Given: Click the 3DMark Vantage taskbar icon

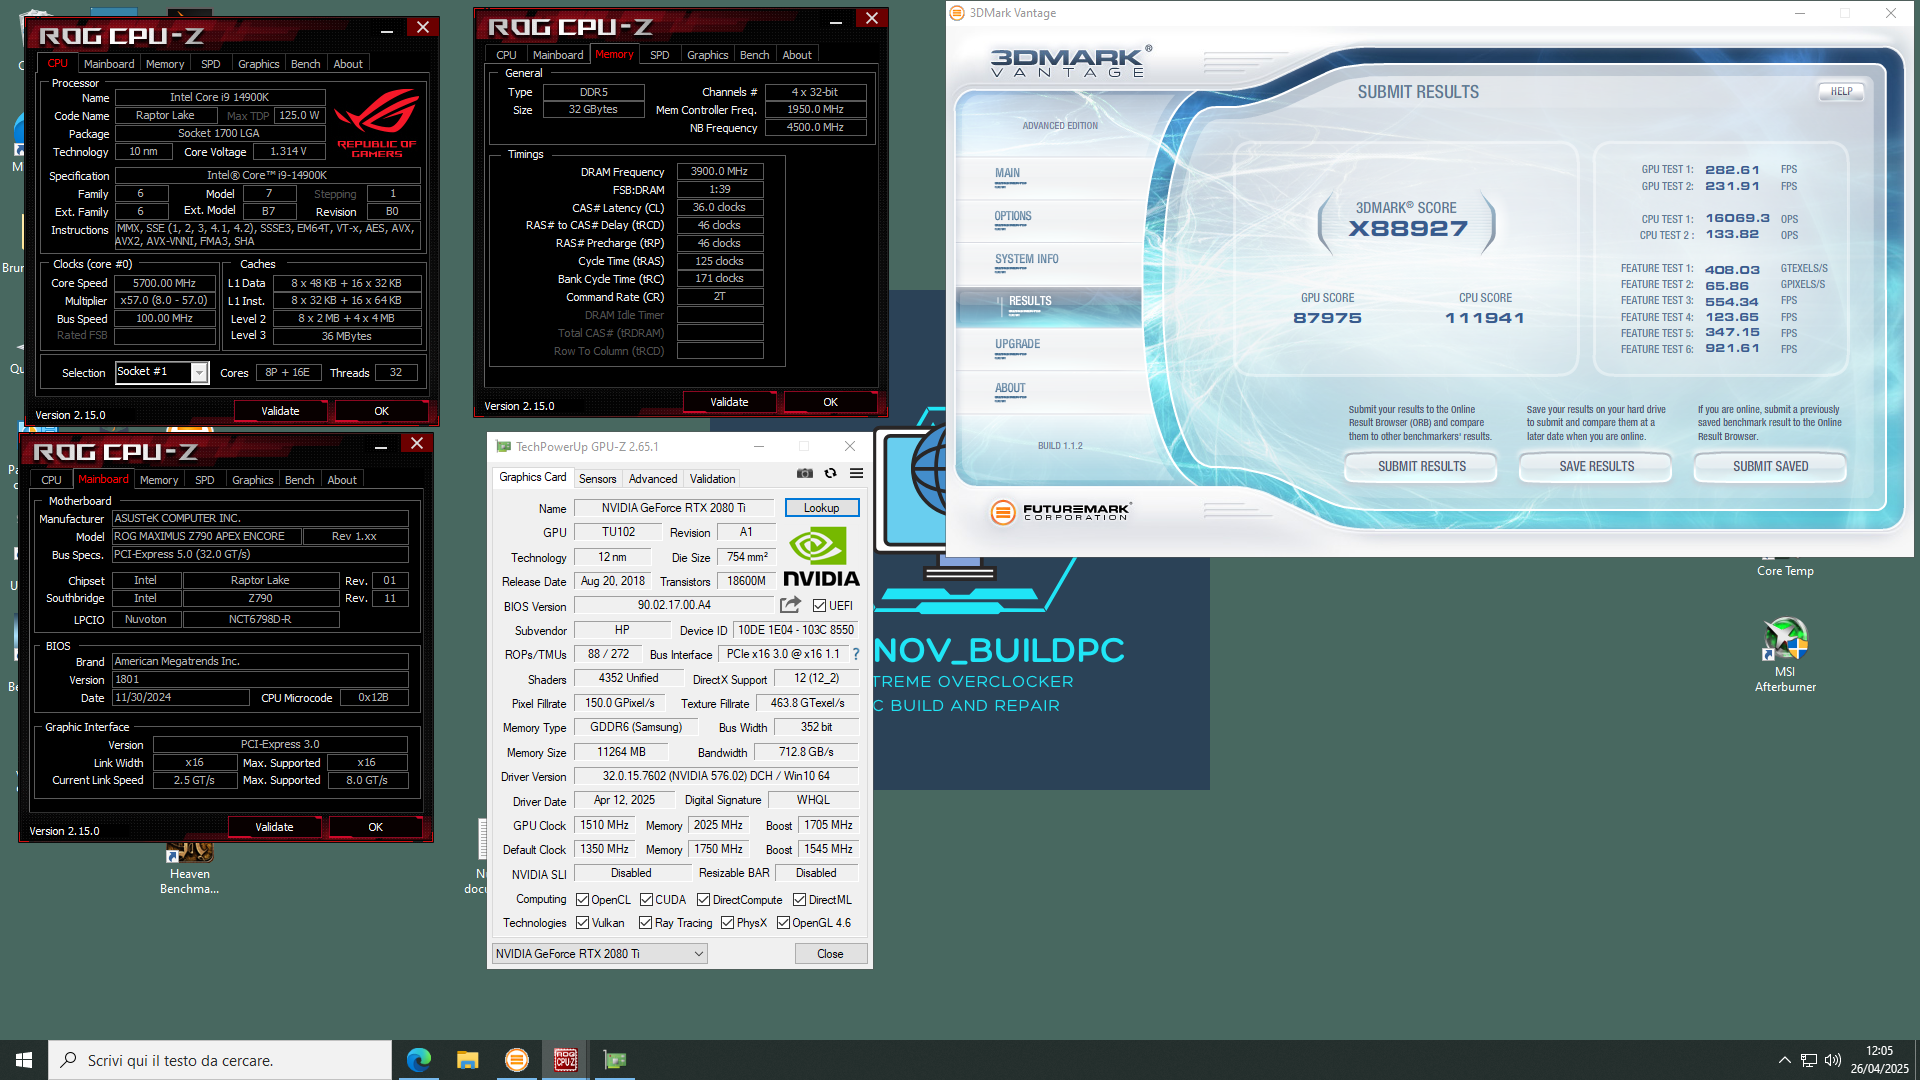Looking at the screenshot, I should pyautogui.click(x=517, y=1060).
